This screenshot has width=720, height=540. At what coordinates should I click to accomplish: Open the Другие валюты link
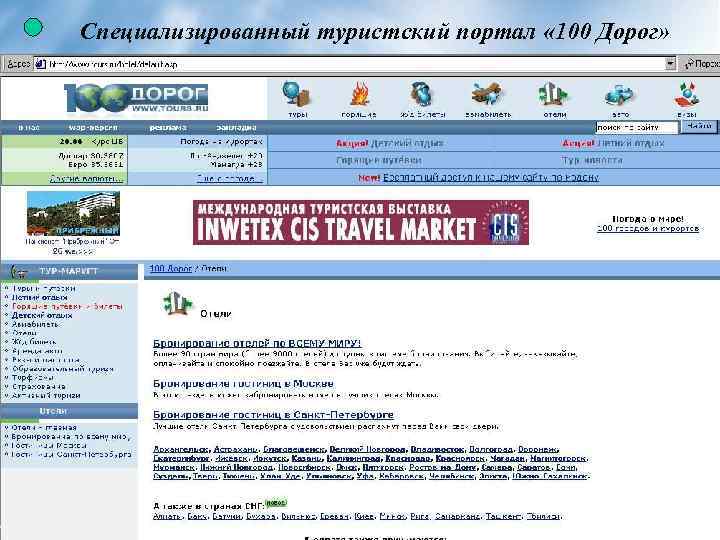pos(86,179)
